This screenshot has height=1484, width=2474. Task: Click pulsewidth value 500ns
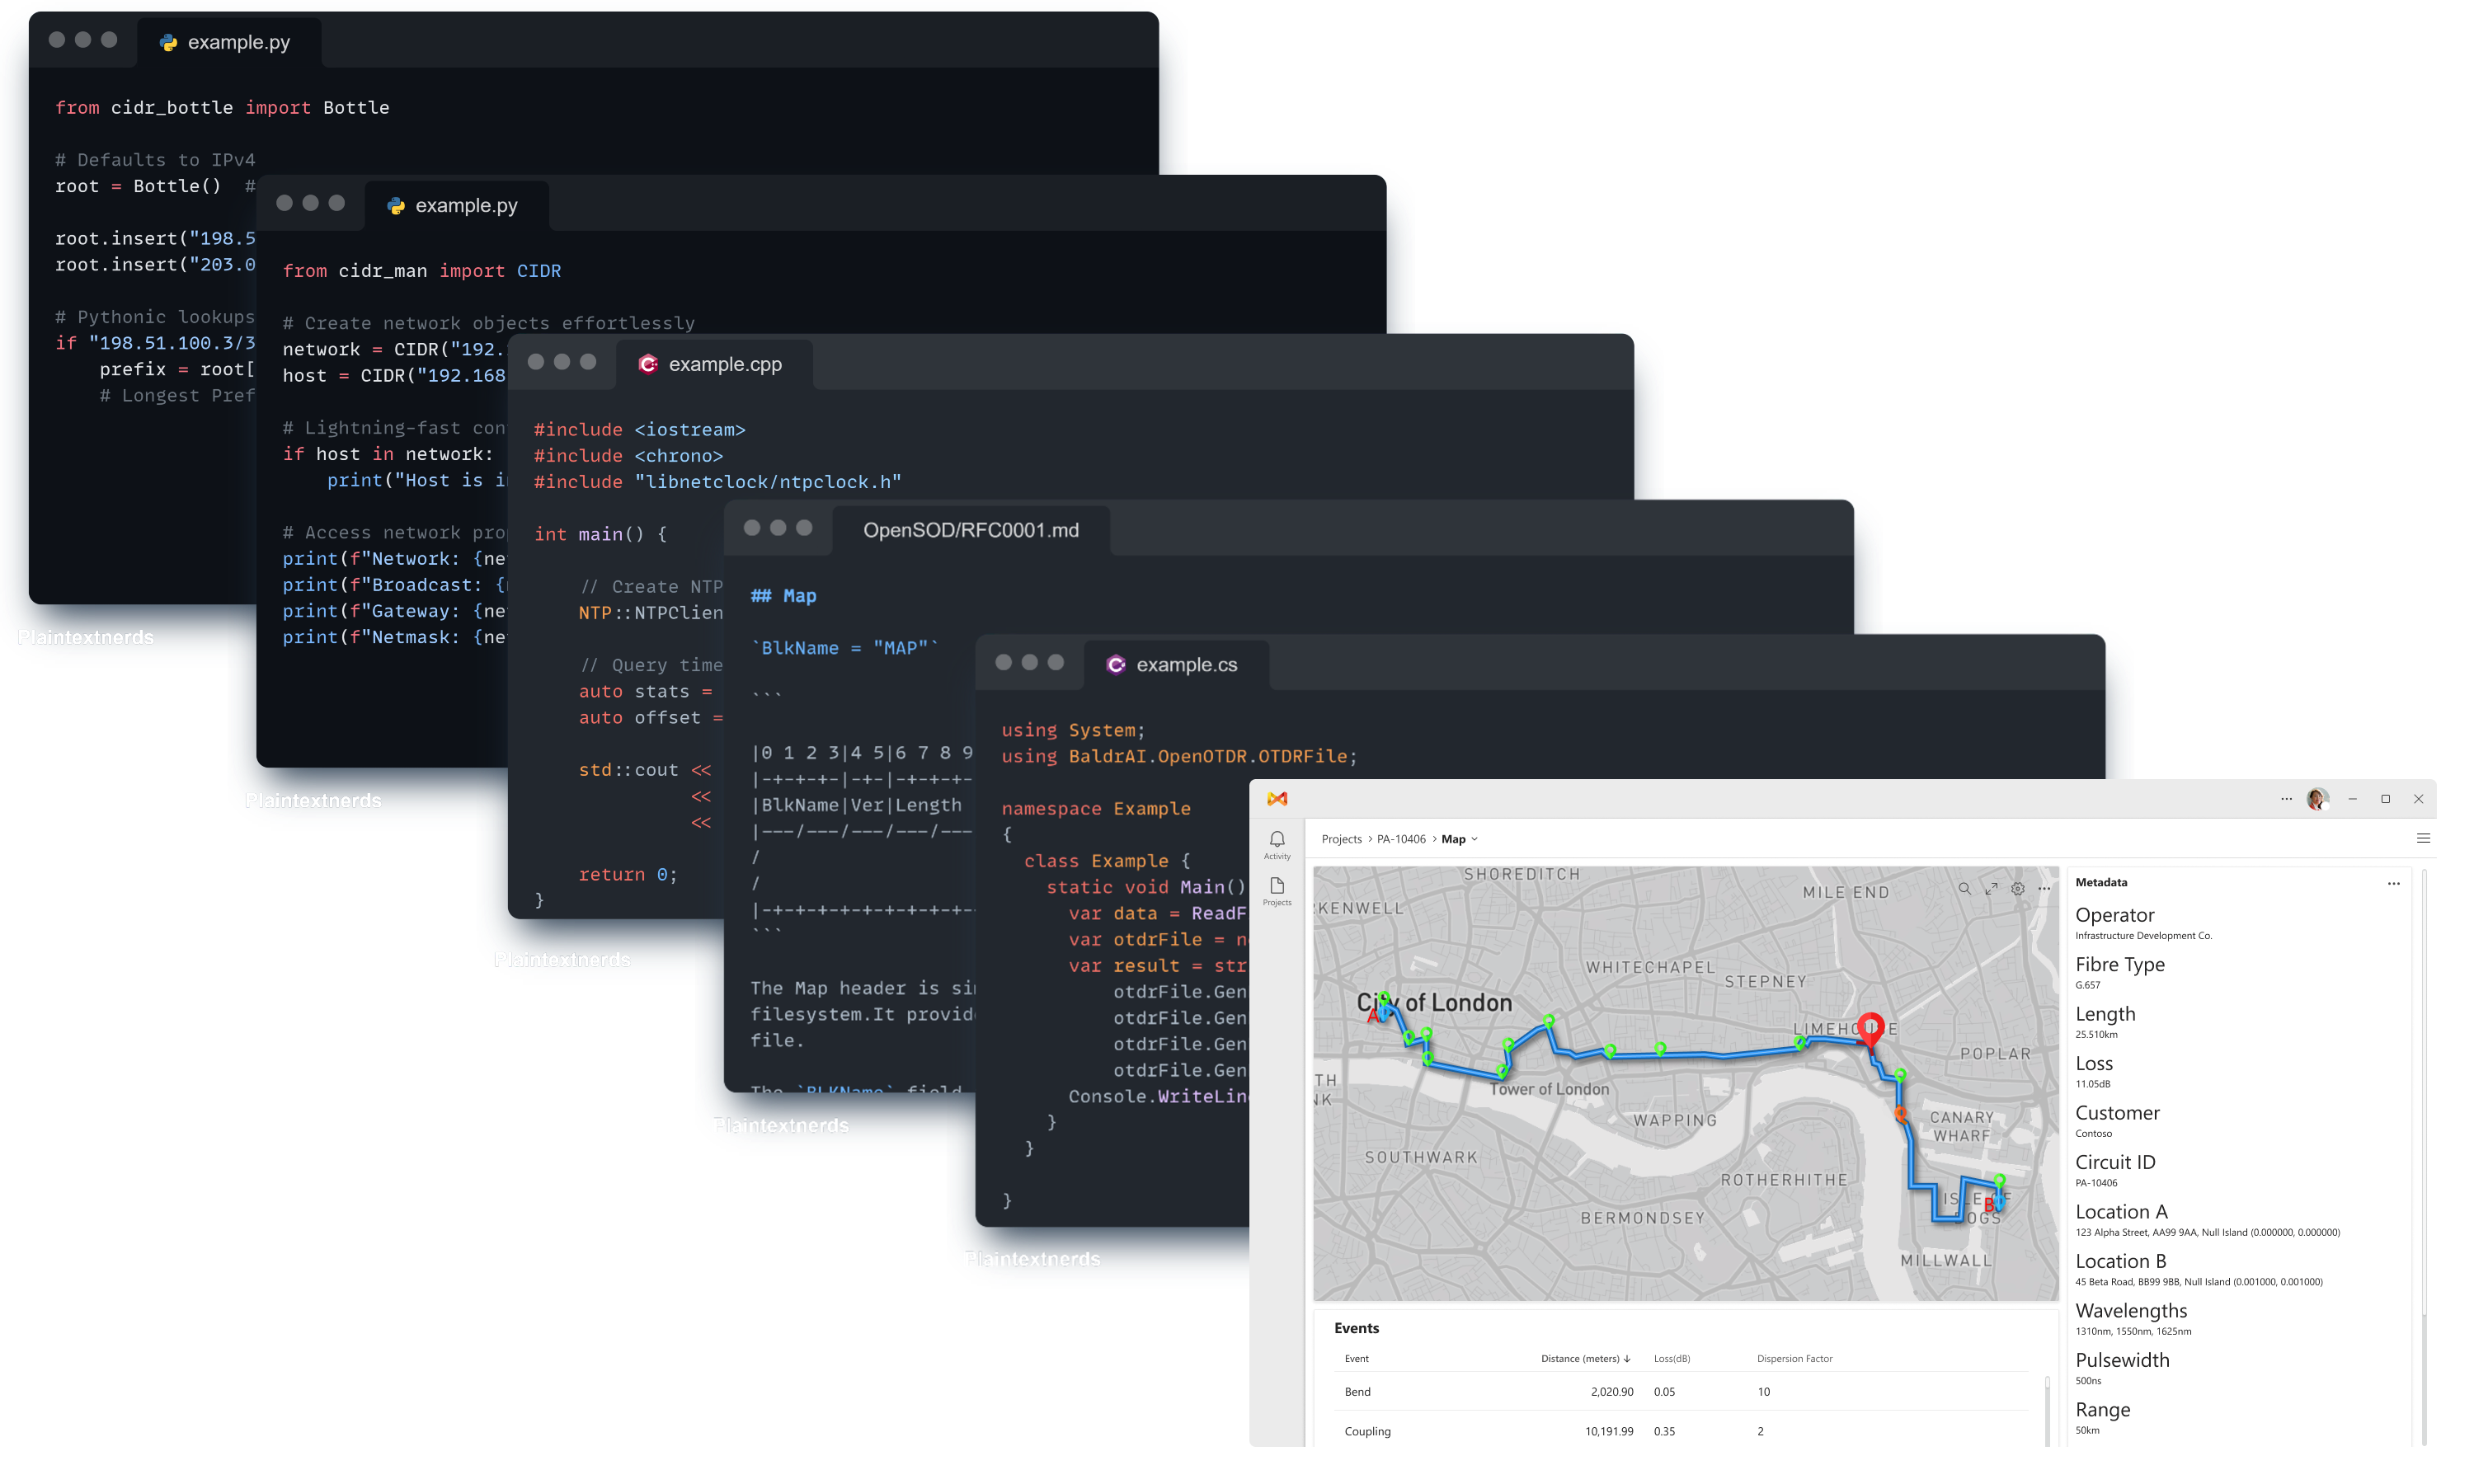[x=2088, y=1381]
